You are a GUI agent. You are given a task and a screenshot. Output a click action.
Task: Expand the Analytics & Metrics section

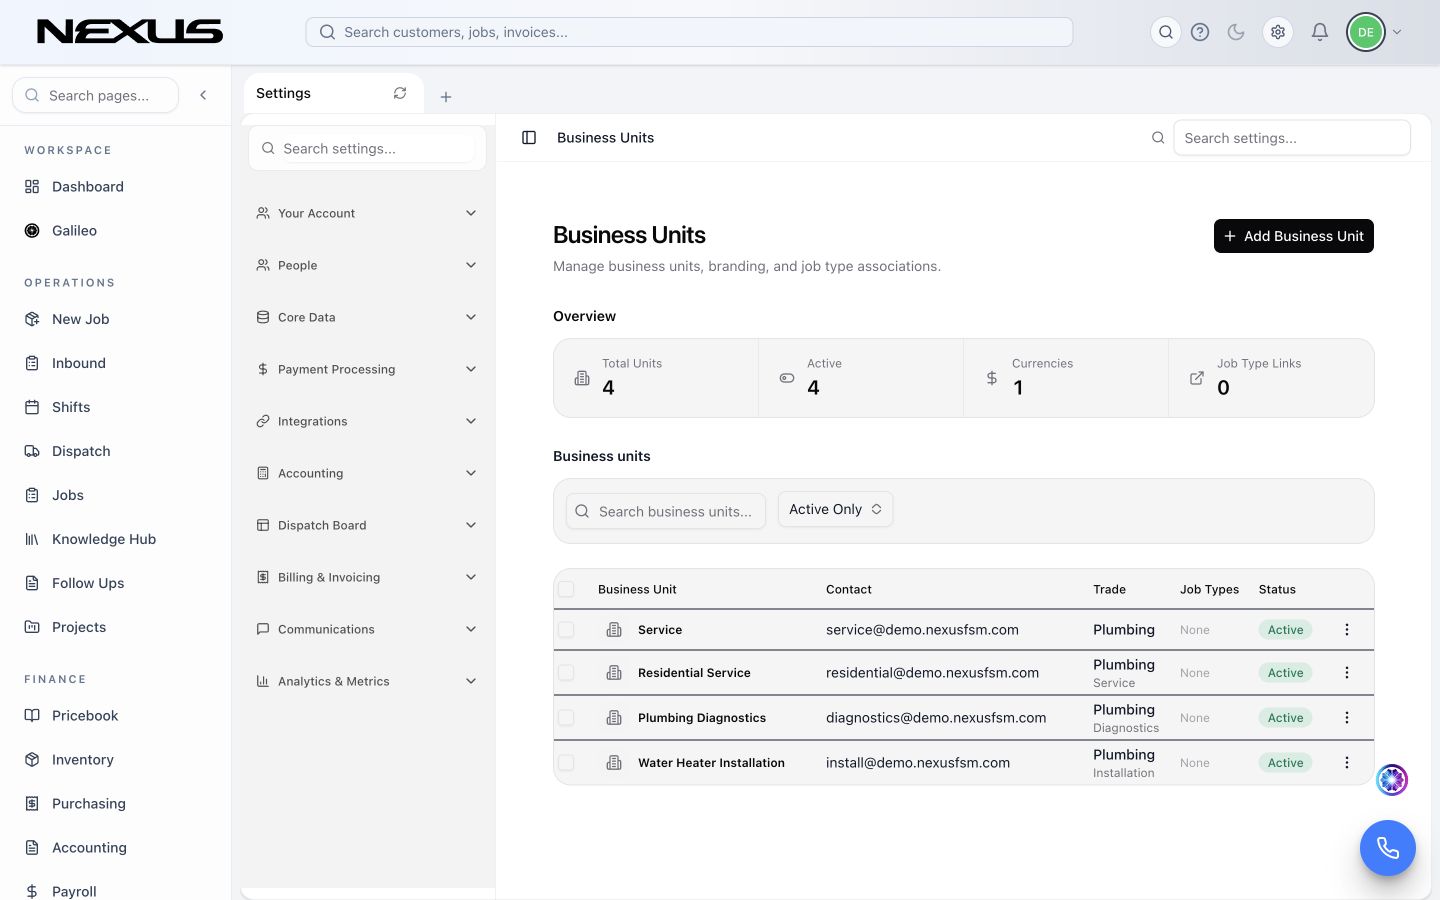[367, 681]
